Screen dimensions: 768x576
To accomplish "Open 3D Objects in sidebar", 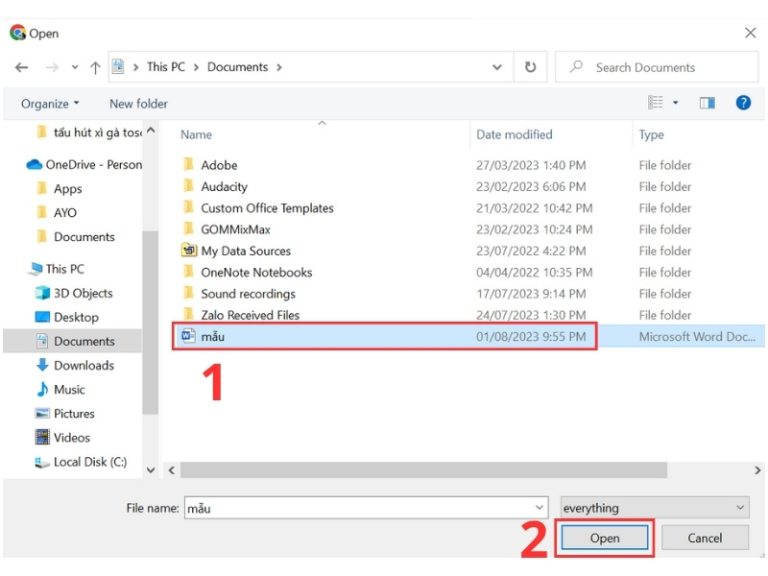I will 83,293.
